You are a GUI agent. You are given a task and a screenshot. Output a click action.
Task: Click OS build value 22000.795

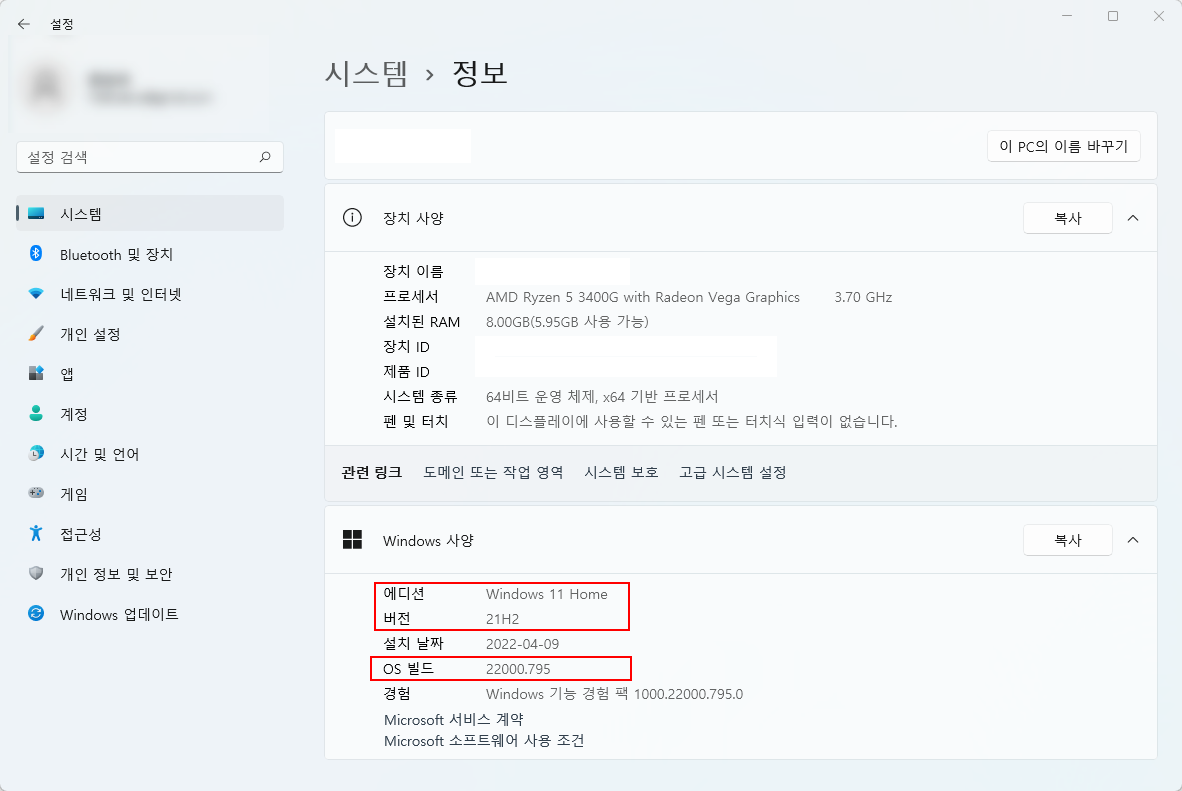518,669
